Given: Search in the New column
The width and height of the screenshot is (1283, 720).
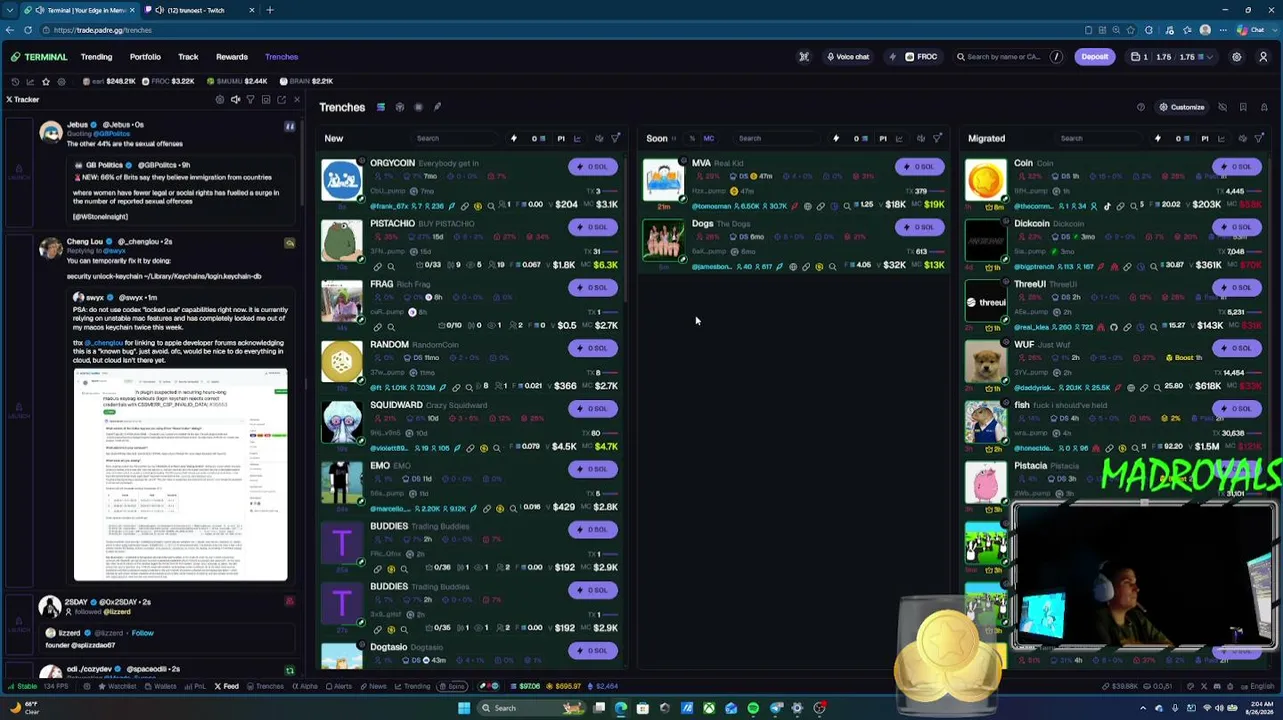Looking at the screenshot, I should point(455,139).
